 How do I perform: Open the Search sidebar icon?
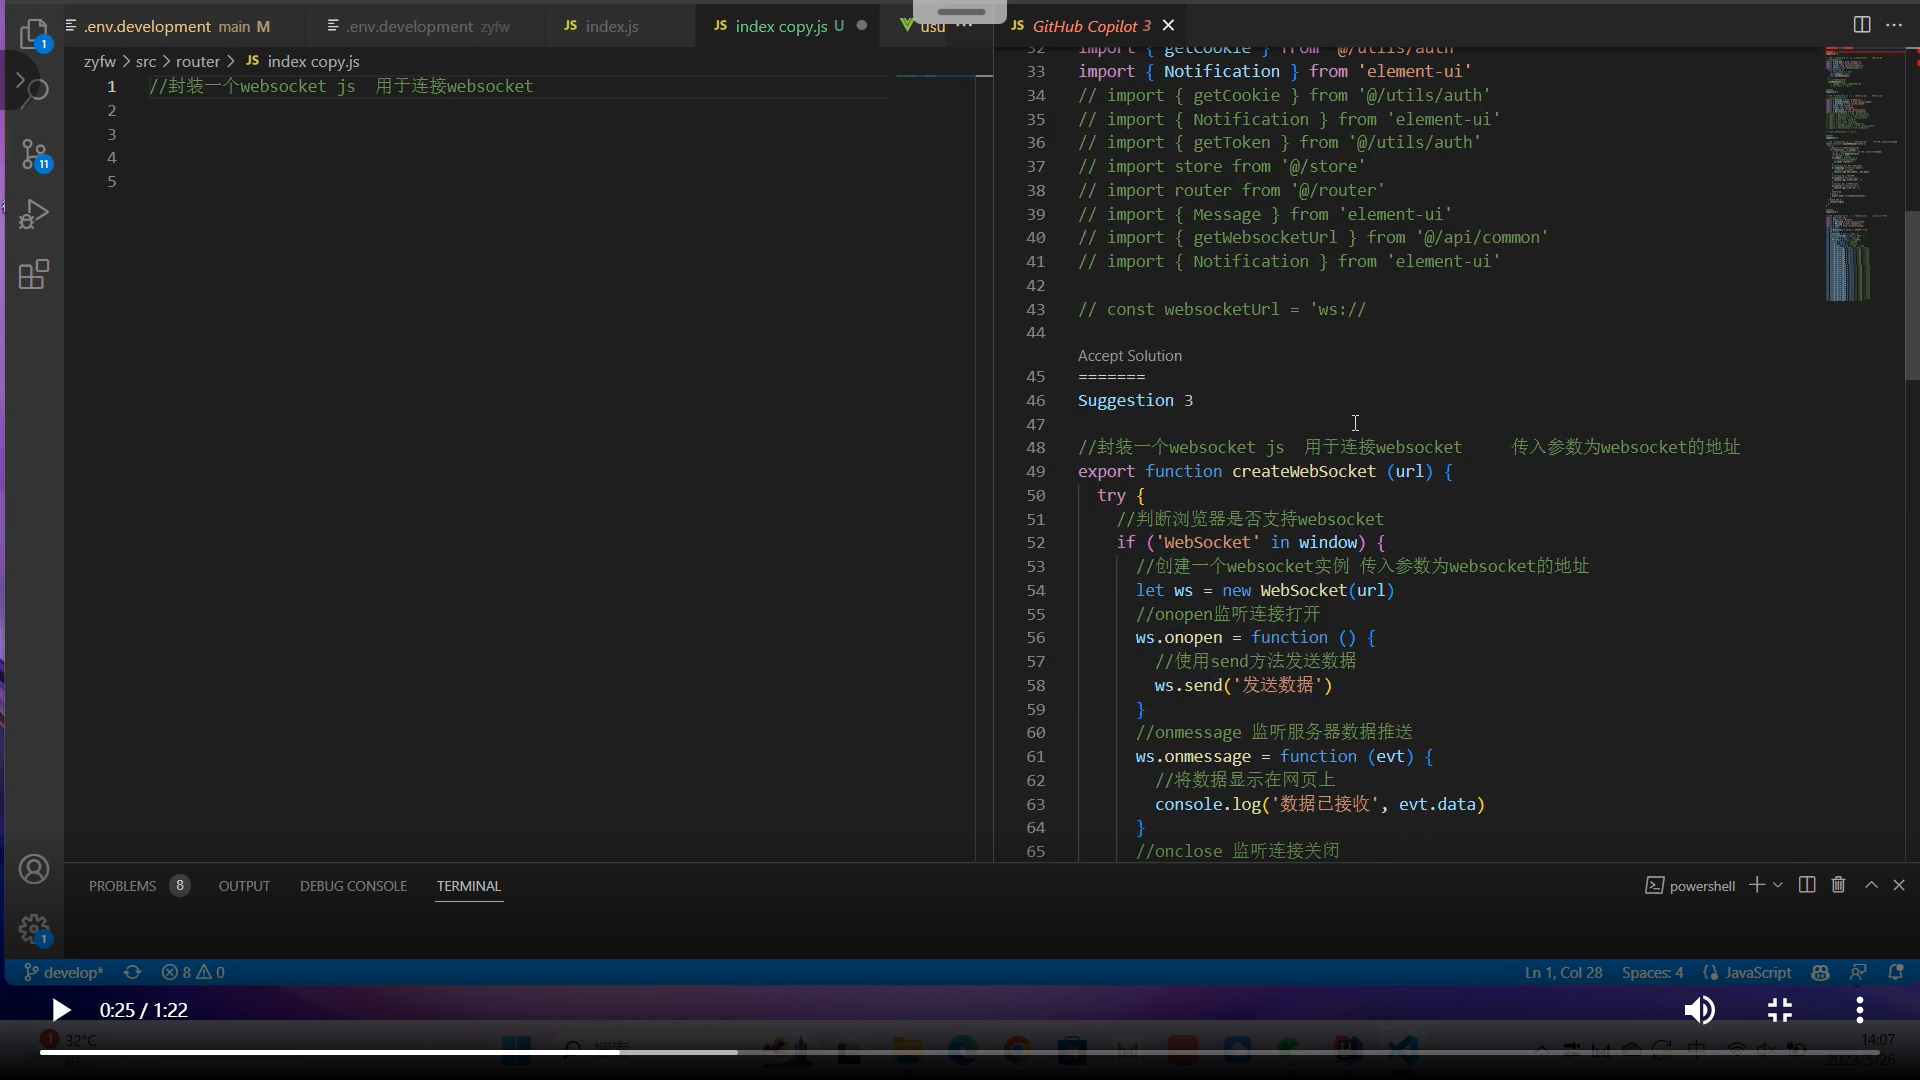[33, 90]
